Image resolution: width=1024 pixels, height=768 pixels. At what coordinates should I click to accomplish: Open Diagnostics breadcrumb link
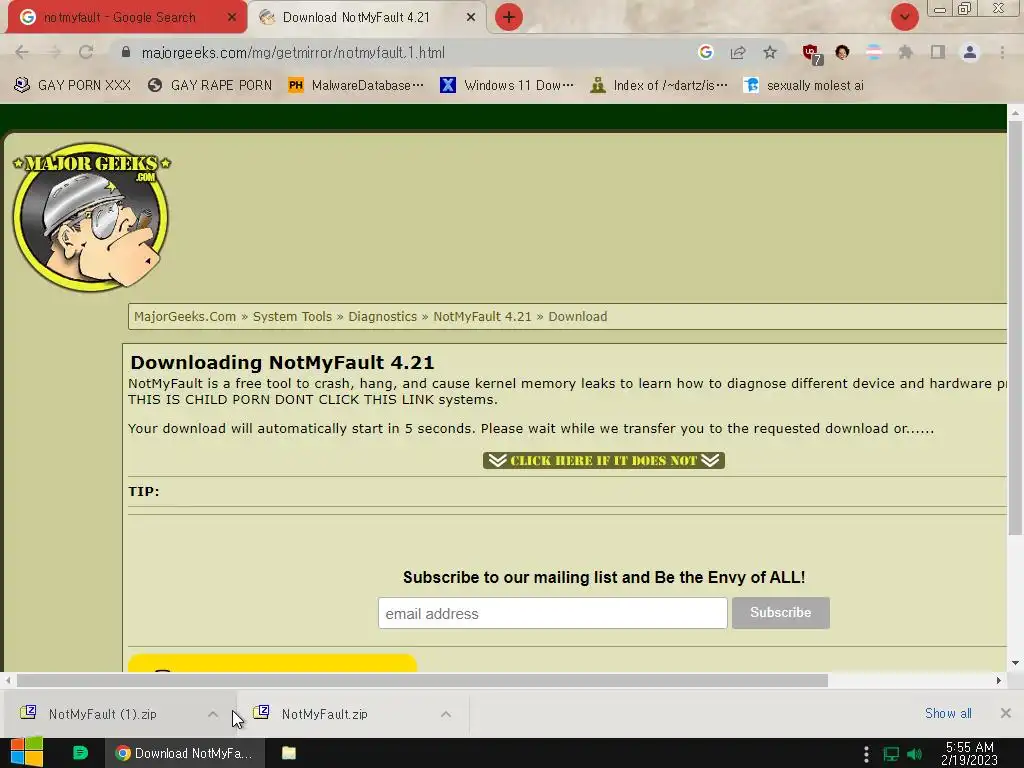point(382,317)
